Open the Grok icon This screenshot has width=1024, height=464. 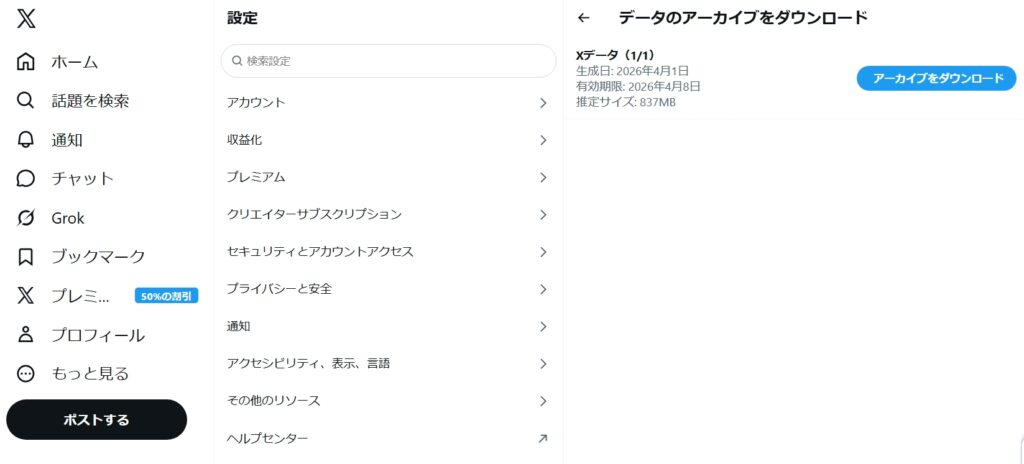(27, 218)
